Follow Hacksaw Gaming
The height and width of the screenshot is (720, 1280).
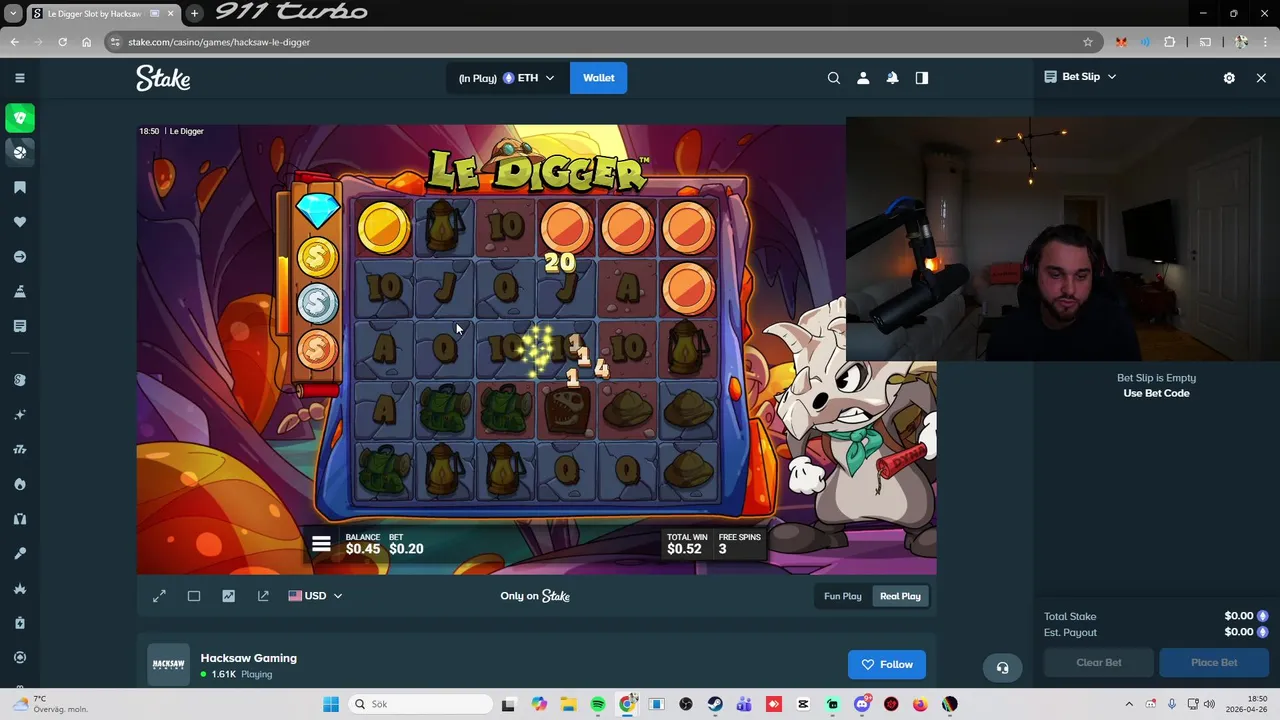(x=887, y=664)
